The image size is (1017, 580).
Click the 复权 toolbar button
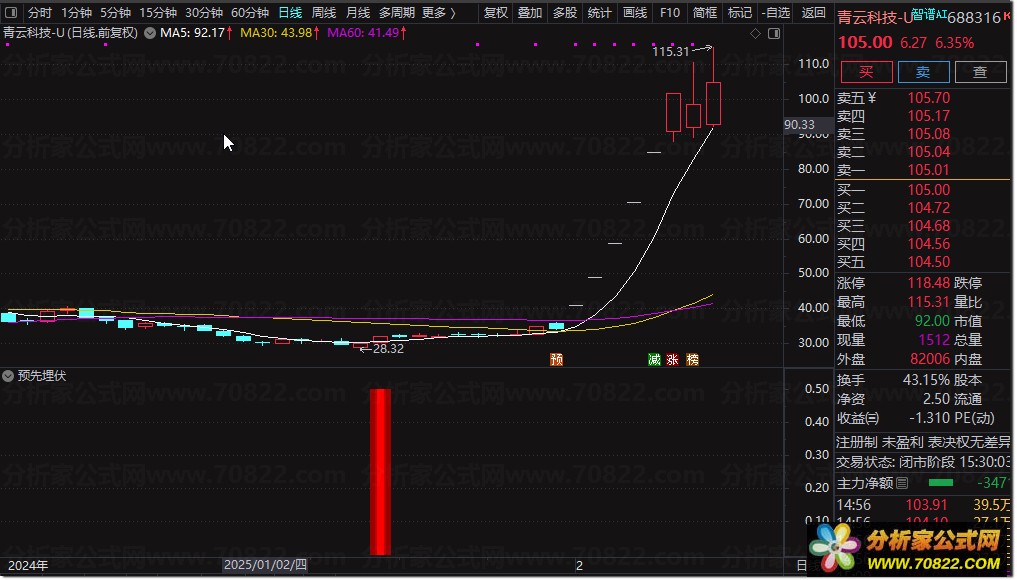(x=496, y=12)
